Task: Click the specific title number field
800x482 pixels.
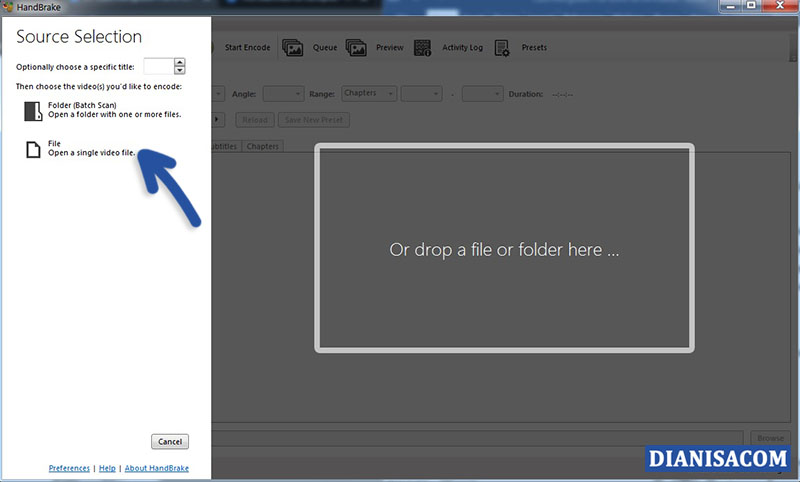Action: point(159,66)
